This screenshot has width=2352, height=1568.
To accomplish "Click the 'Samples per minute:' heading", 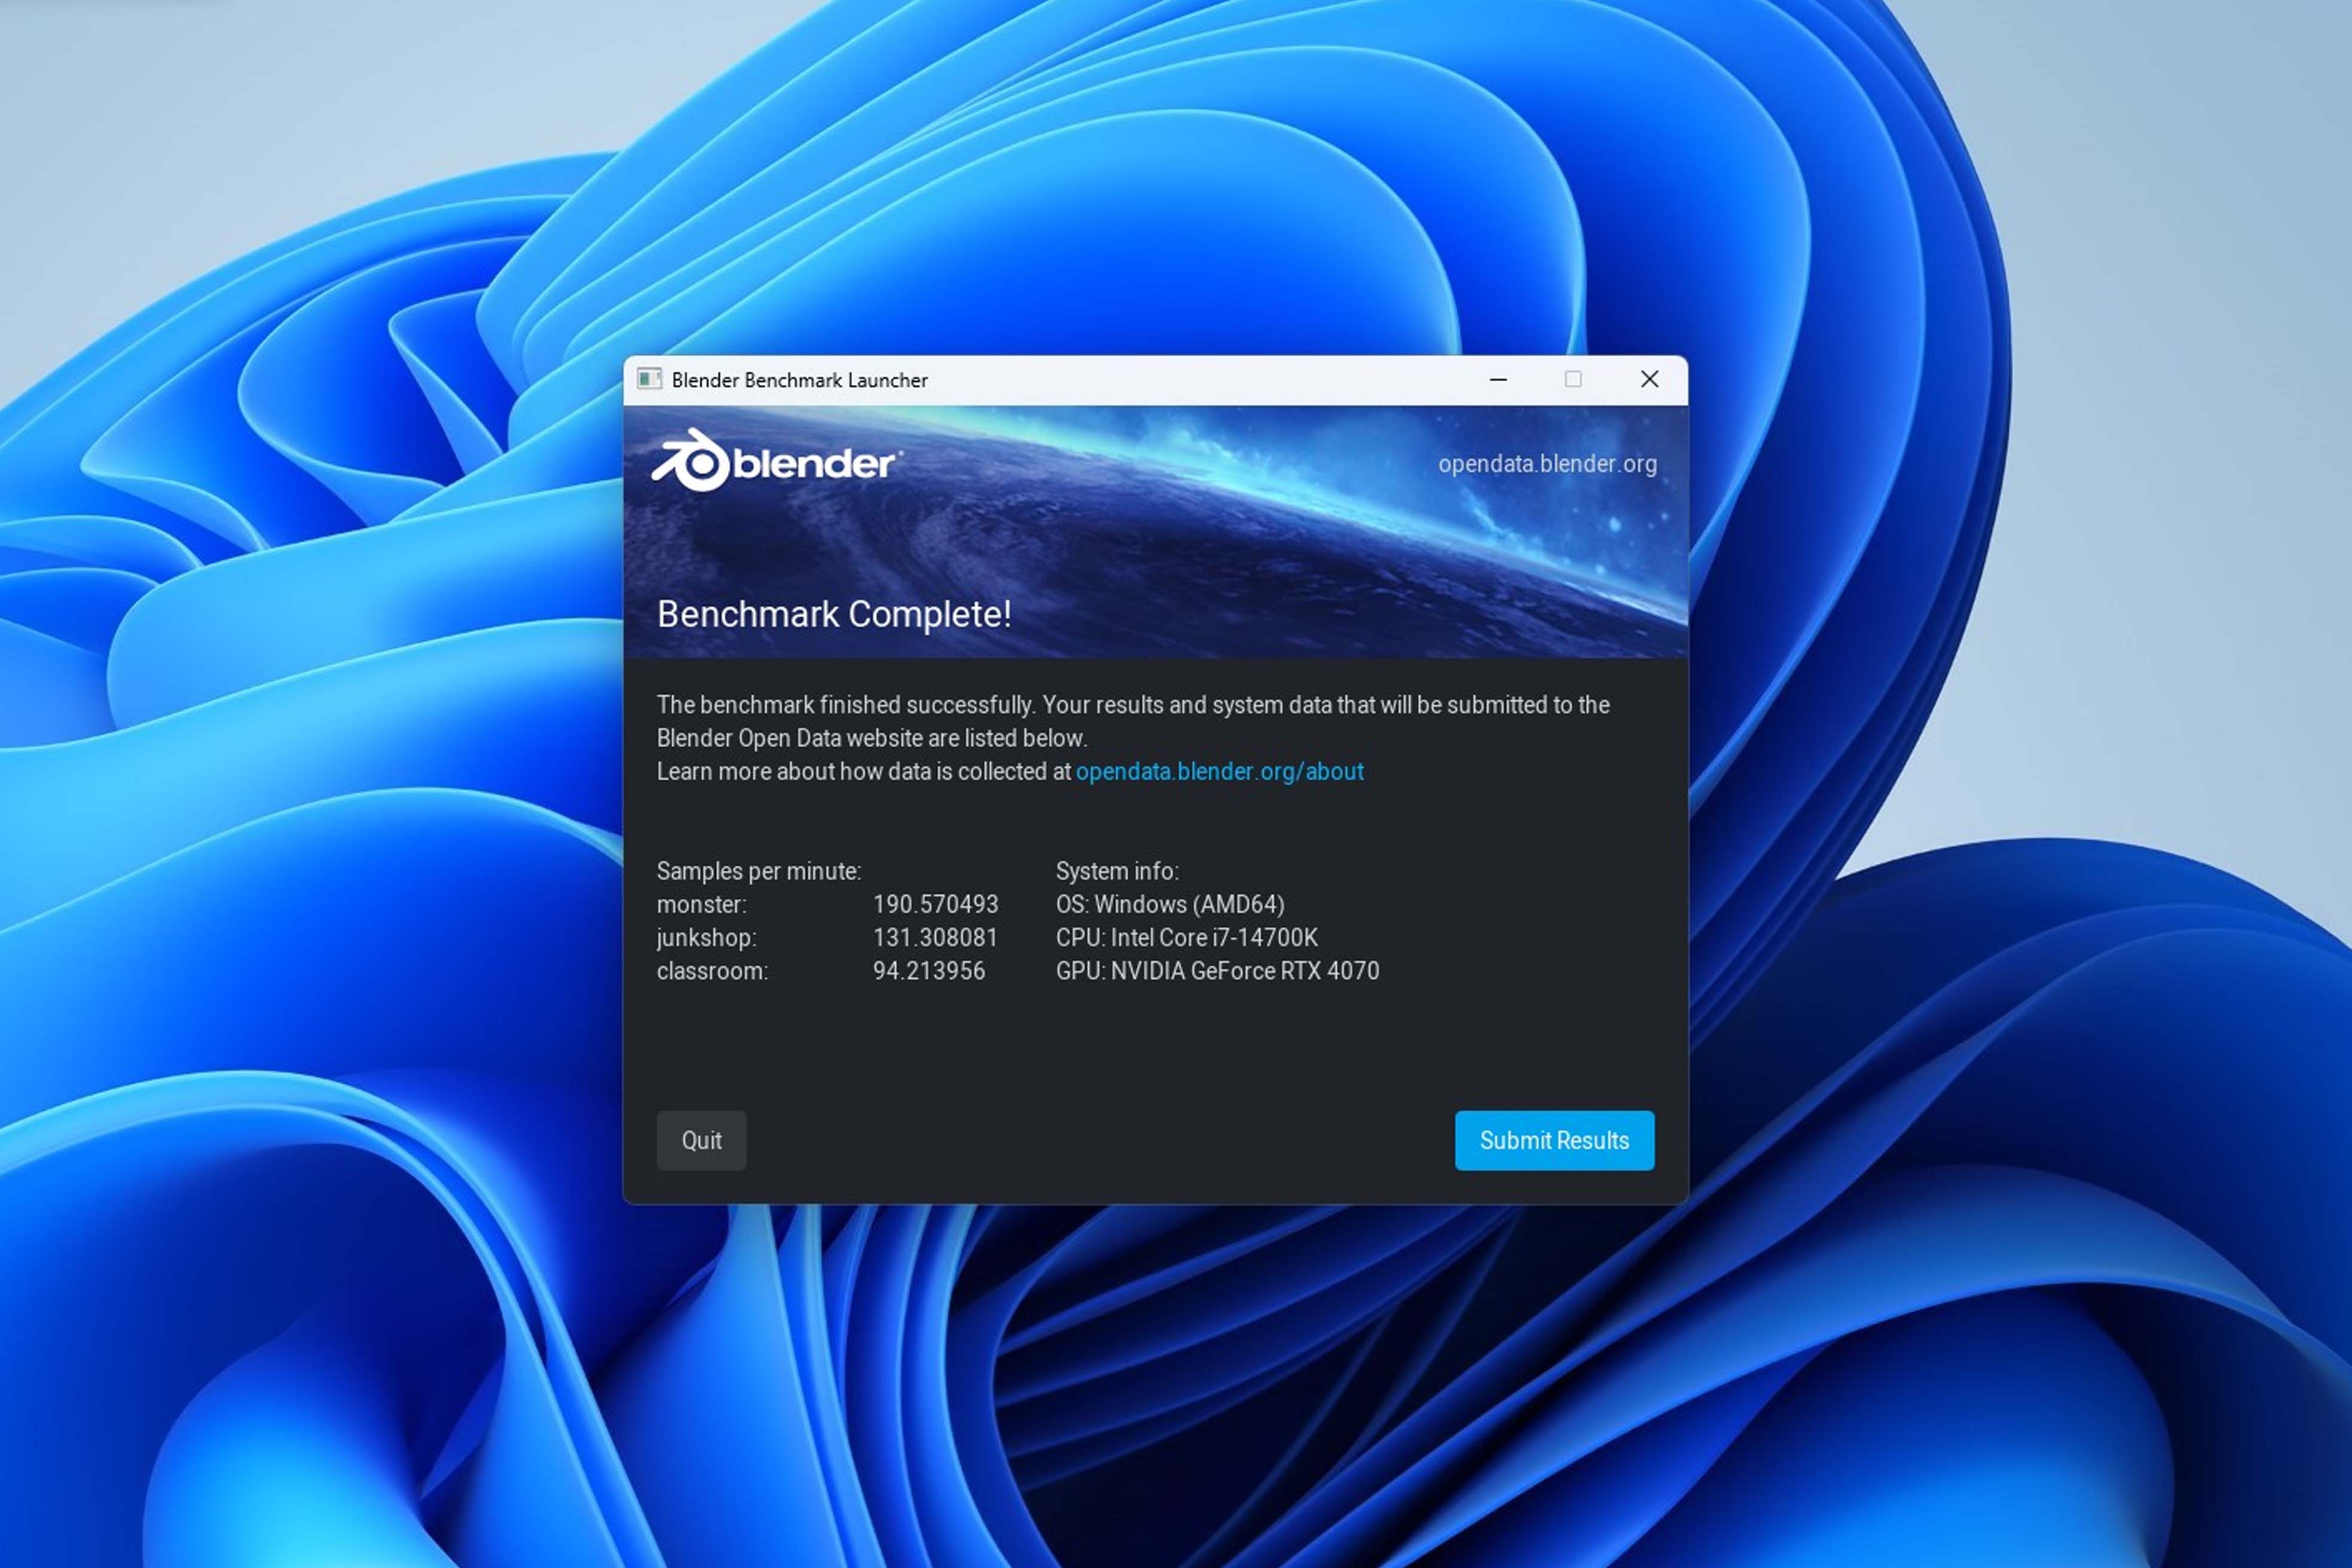I will point(758,871).
